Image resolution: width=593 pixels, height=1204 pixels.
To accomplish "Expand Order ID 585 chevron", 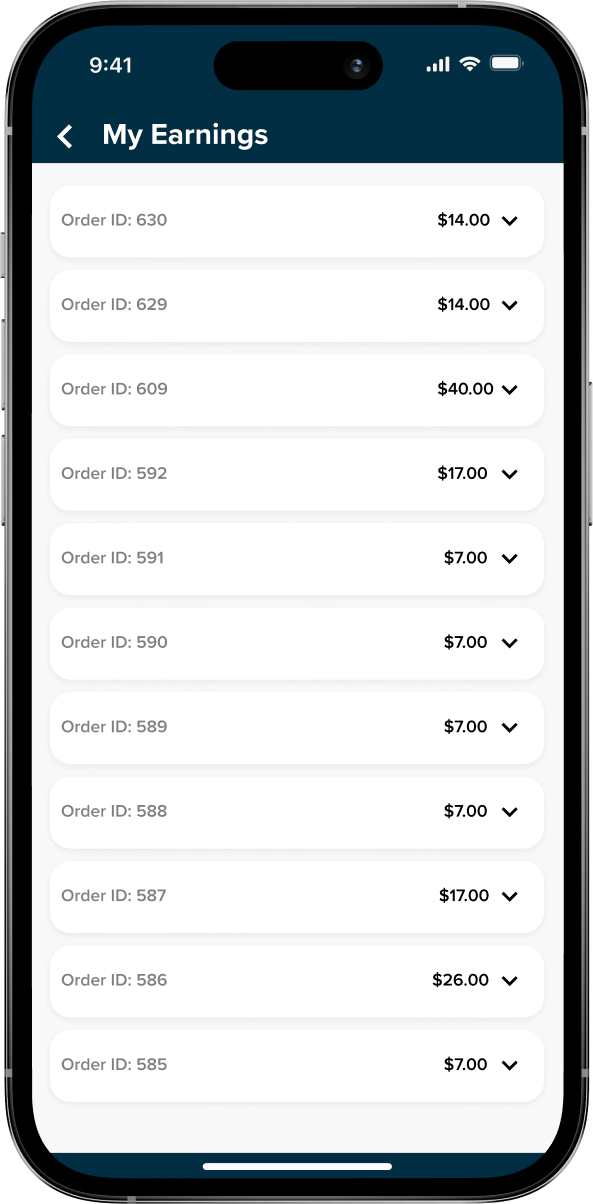I will [x=509, y=1065].
